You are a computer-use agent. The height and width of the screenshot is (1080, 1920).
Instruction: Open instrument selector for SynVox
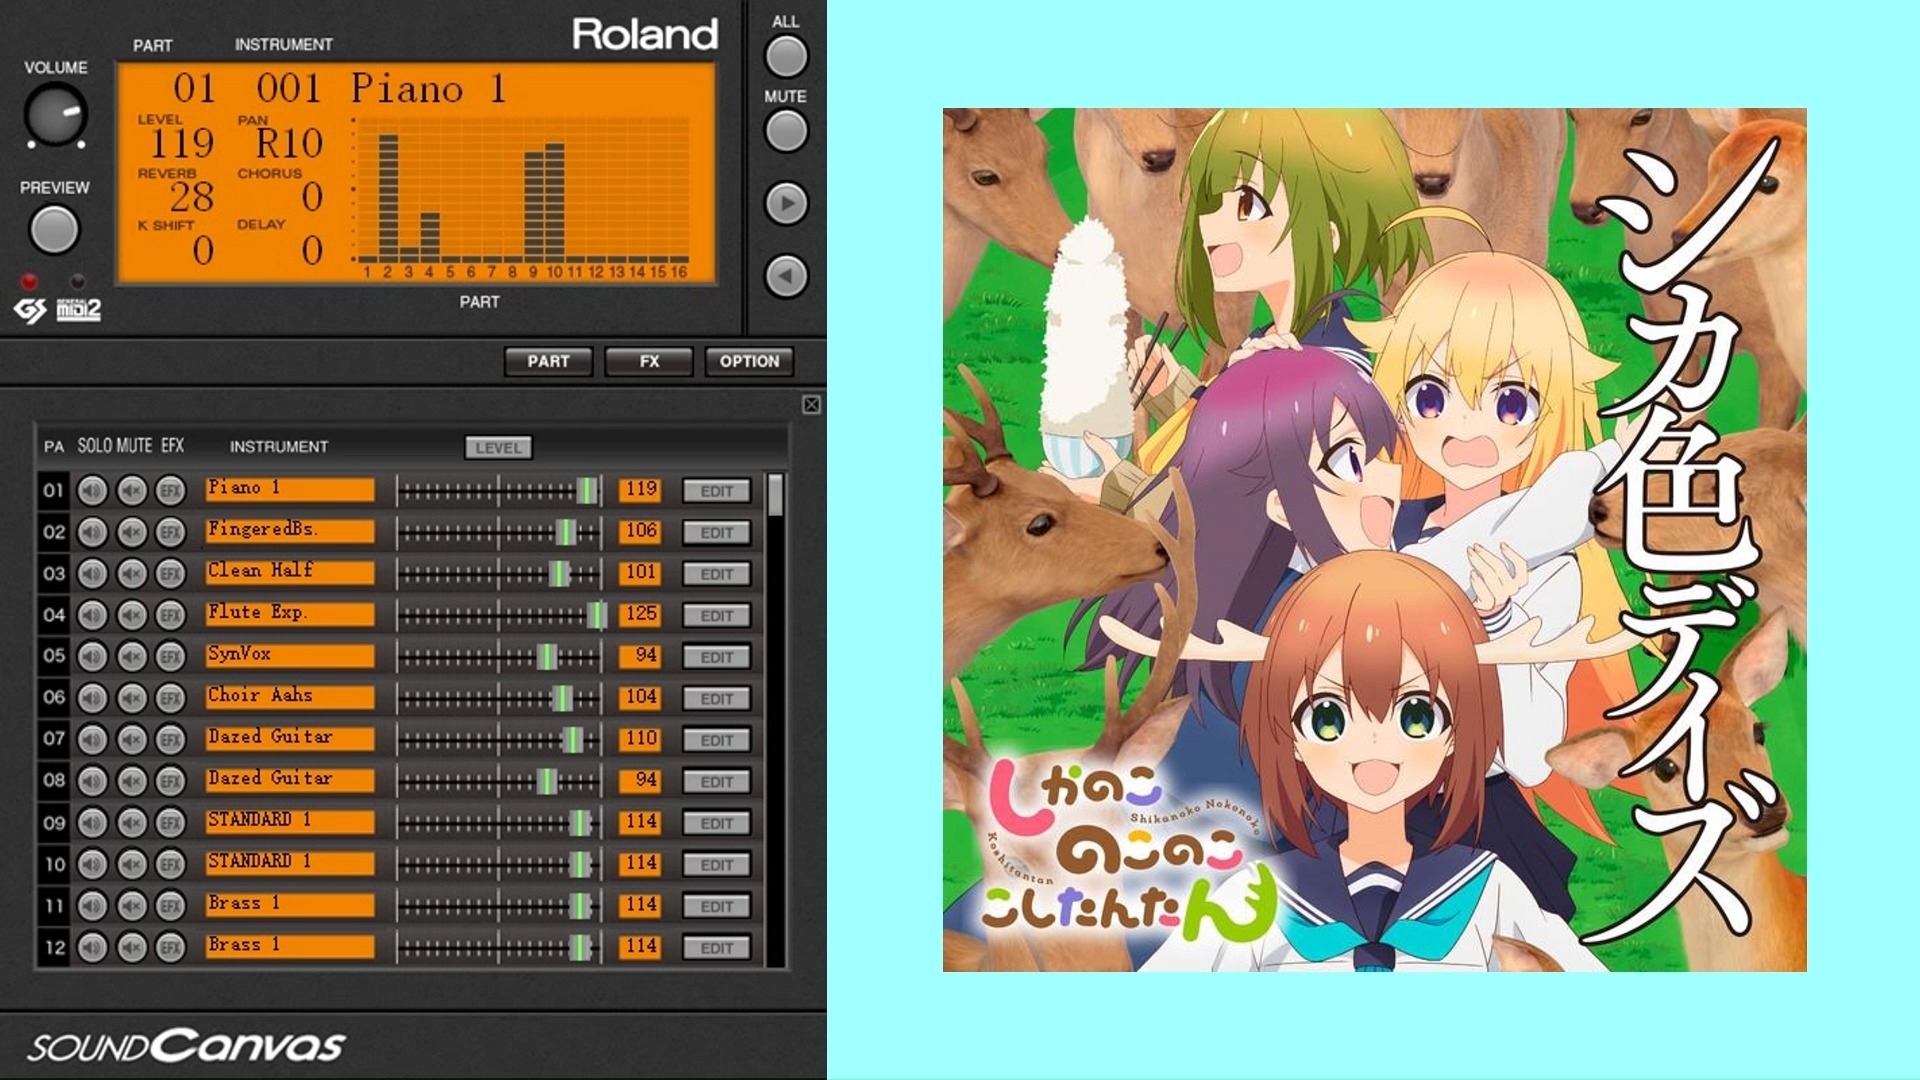290,655
